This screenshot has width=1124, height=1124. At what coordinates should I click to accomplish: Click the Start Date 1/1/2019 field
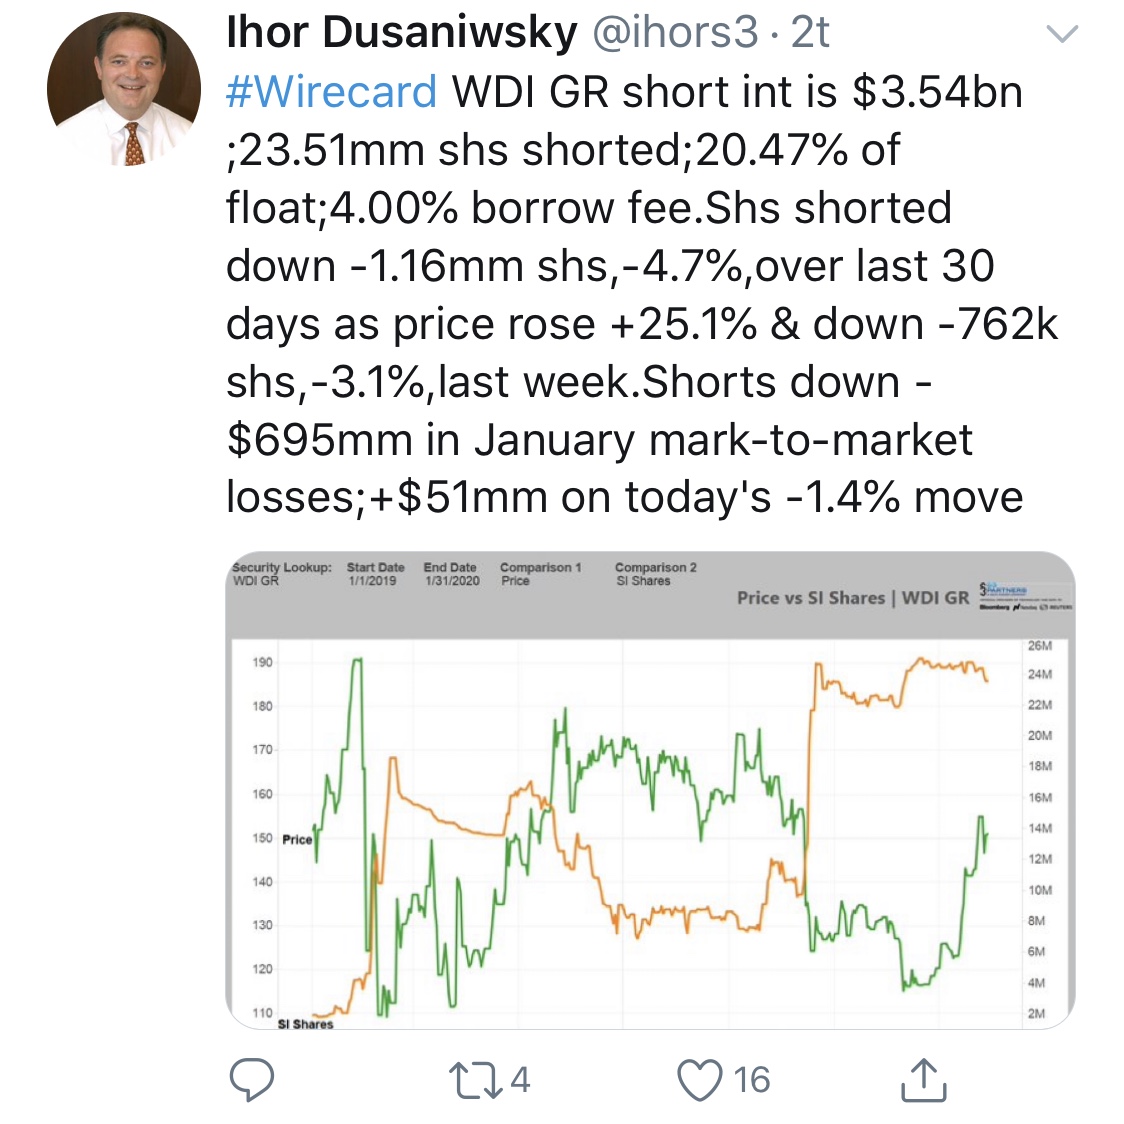coord(375,574)
